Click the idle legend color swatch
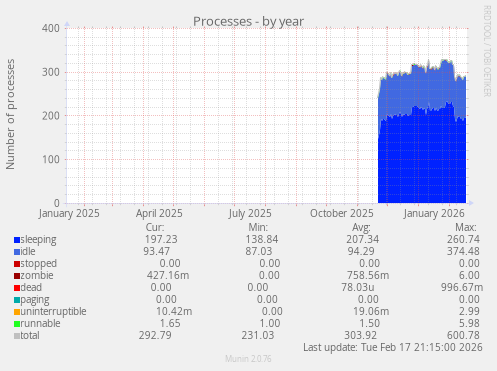 (x=17, y=252)
